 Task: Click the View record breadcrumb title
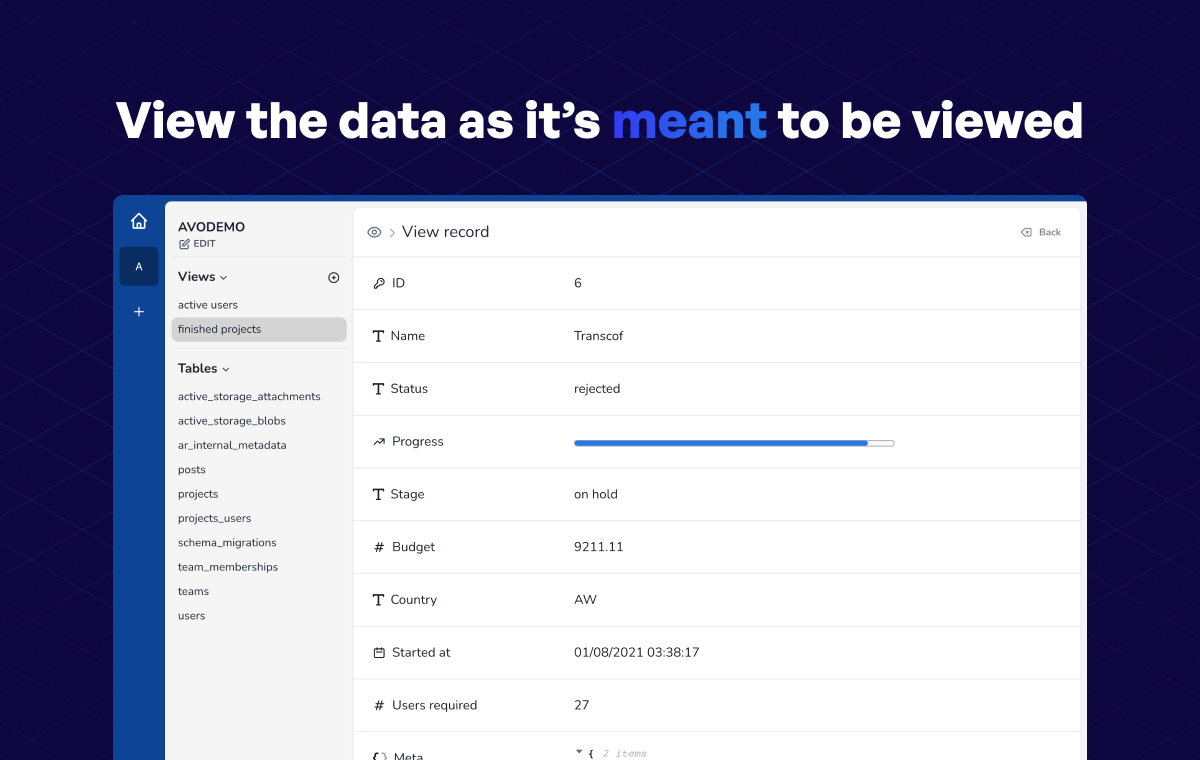(446, 232)
